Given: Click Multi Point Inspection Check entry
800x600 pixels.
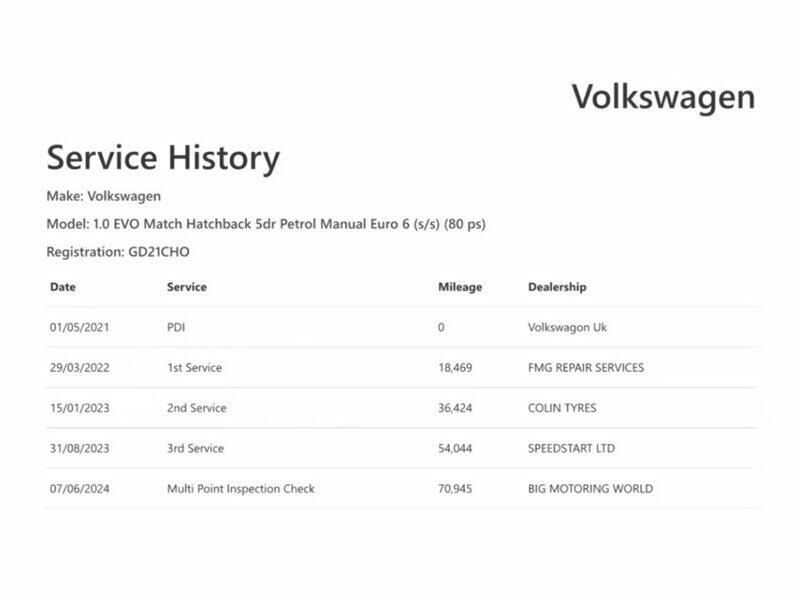Looking at the screenshot, I should (x=241, y=488).
